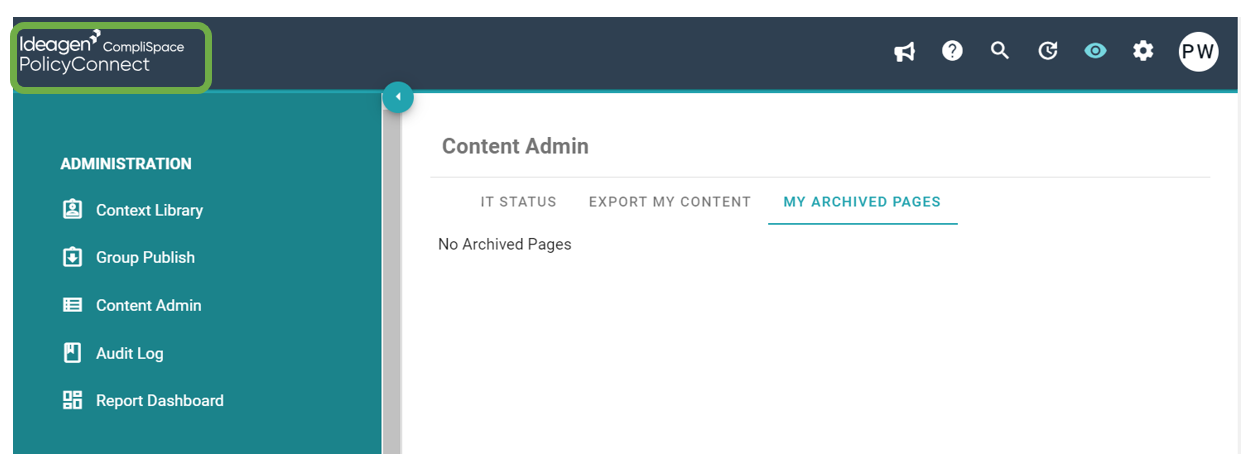Click the No Archived Pages text
This screenshot has height=463, width=1243.
click(505, 244)
